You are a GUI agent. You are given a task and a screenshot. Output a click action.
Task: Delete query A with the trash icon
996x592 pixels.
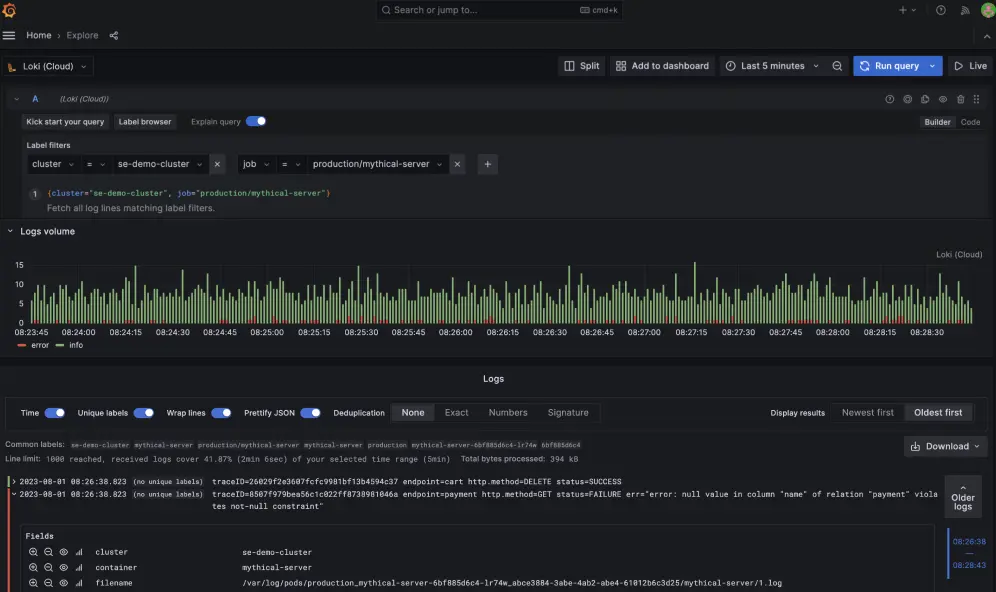[x=961, y=99]
